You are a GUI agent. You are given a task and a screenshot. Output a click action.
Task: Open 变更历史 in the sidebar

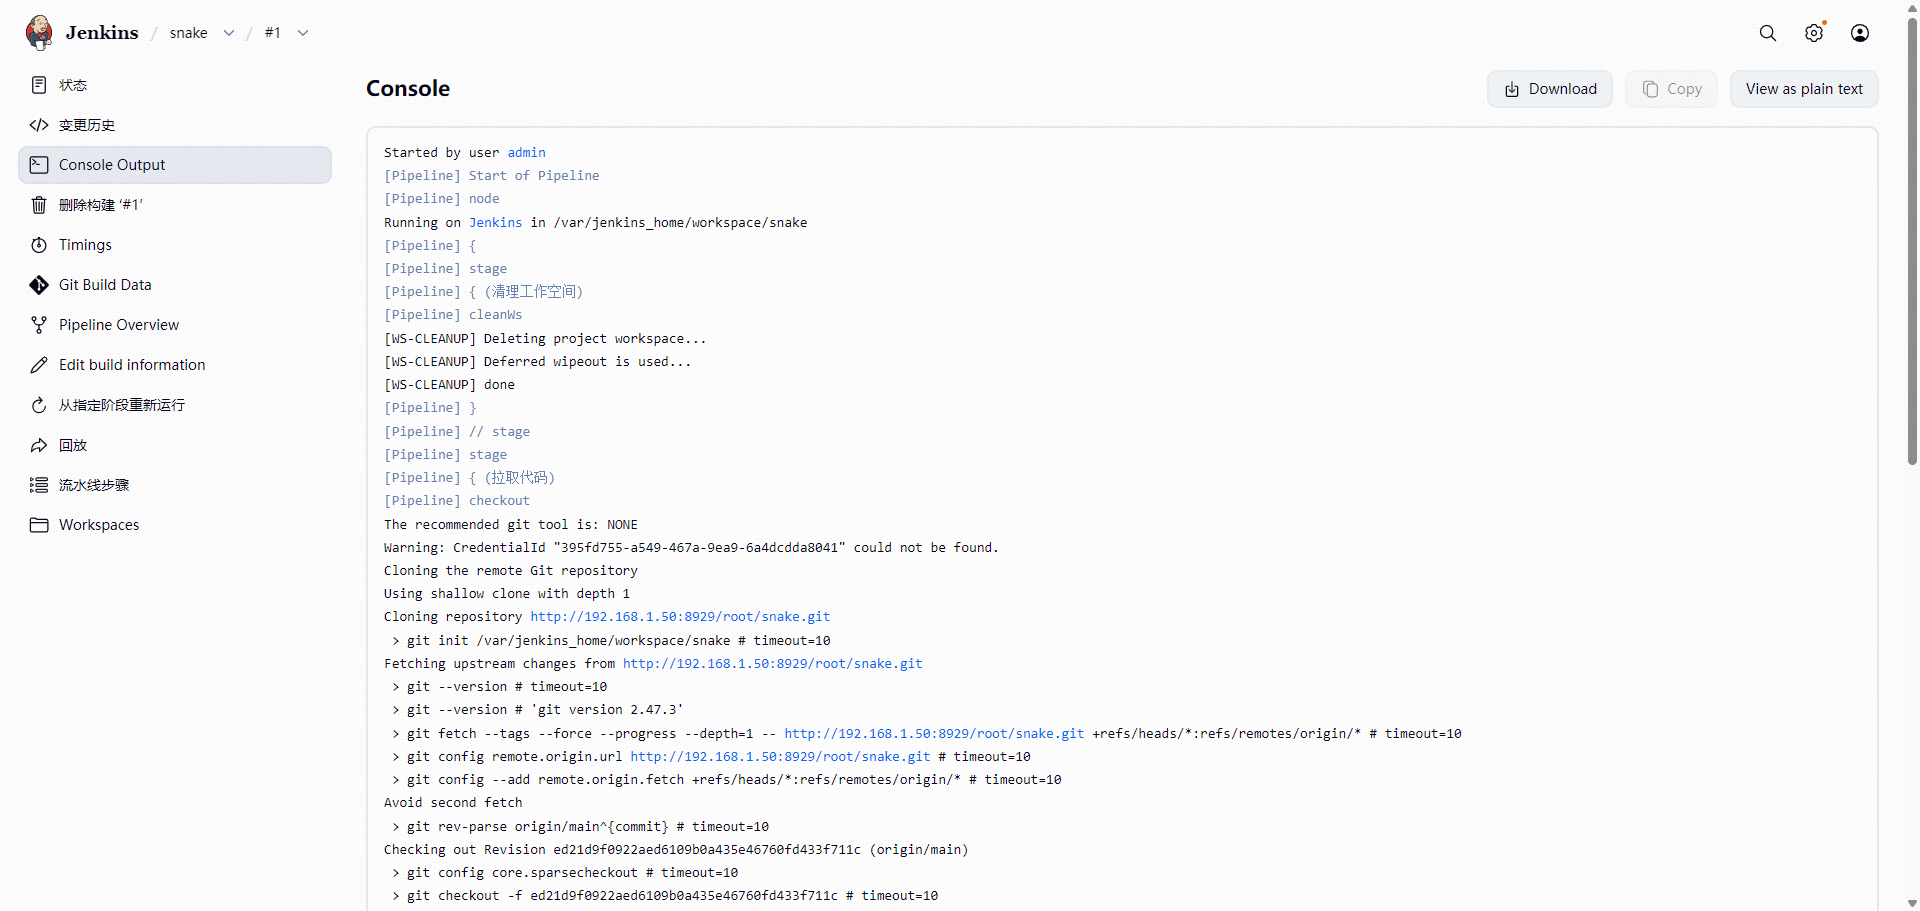pyautogui.click(x=175, y=125)
